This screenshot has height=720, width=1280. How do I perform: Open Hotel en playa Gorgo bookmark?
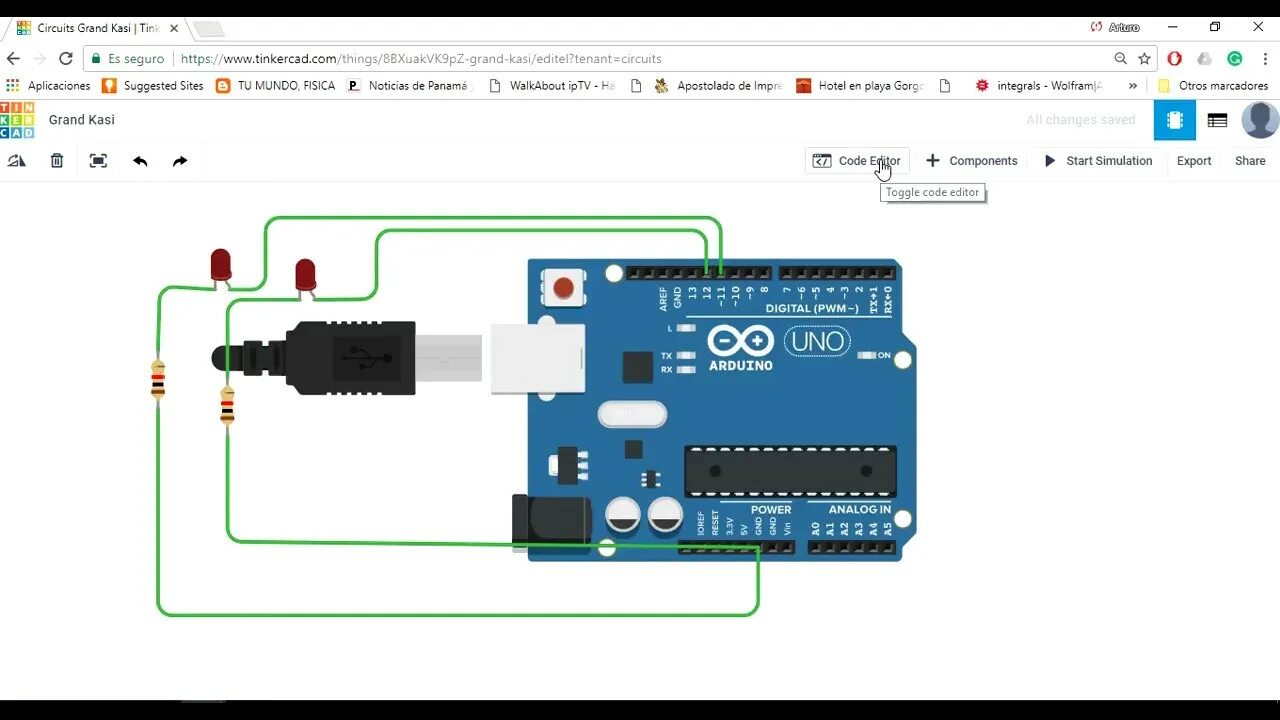pos(860,86)
